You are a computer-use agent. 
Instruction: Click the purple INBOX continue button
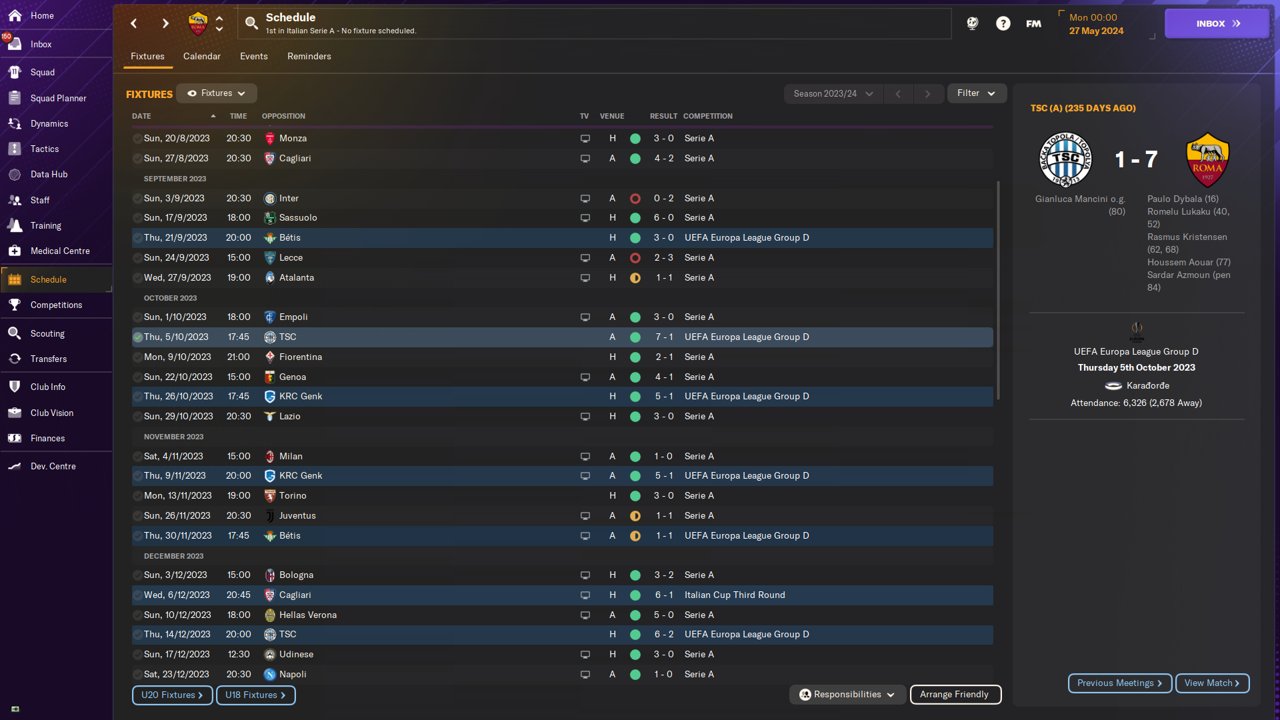(x=1217, y=24)
